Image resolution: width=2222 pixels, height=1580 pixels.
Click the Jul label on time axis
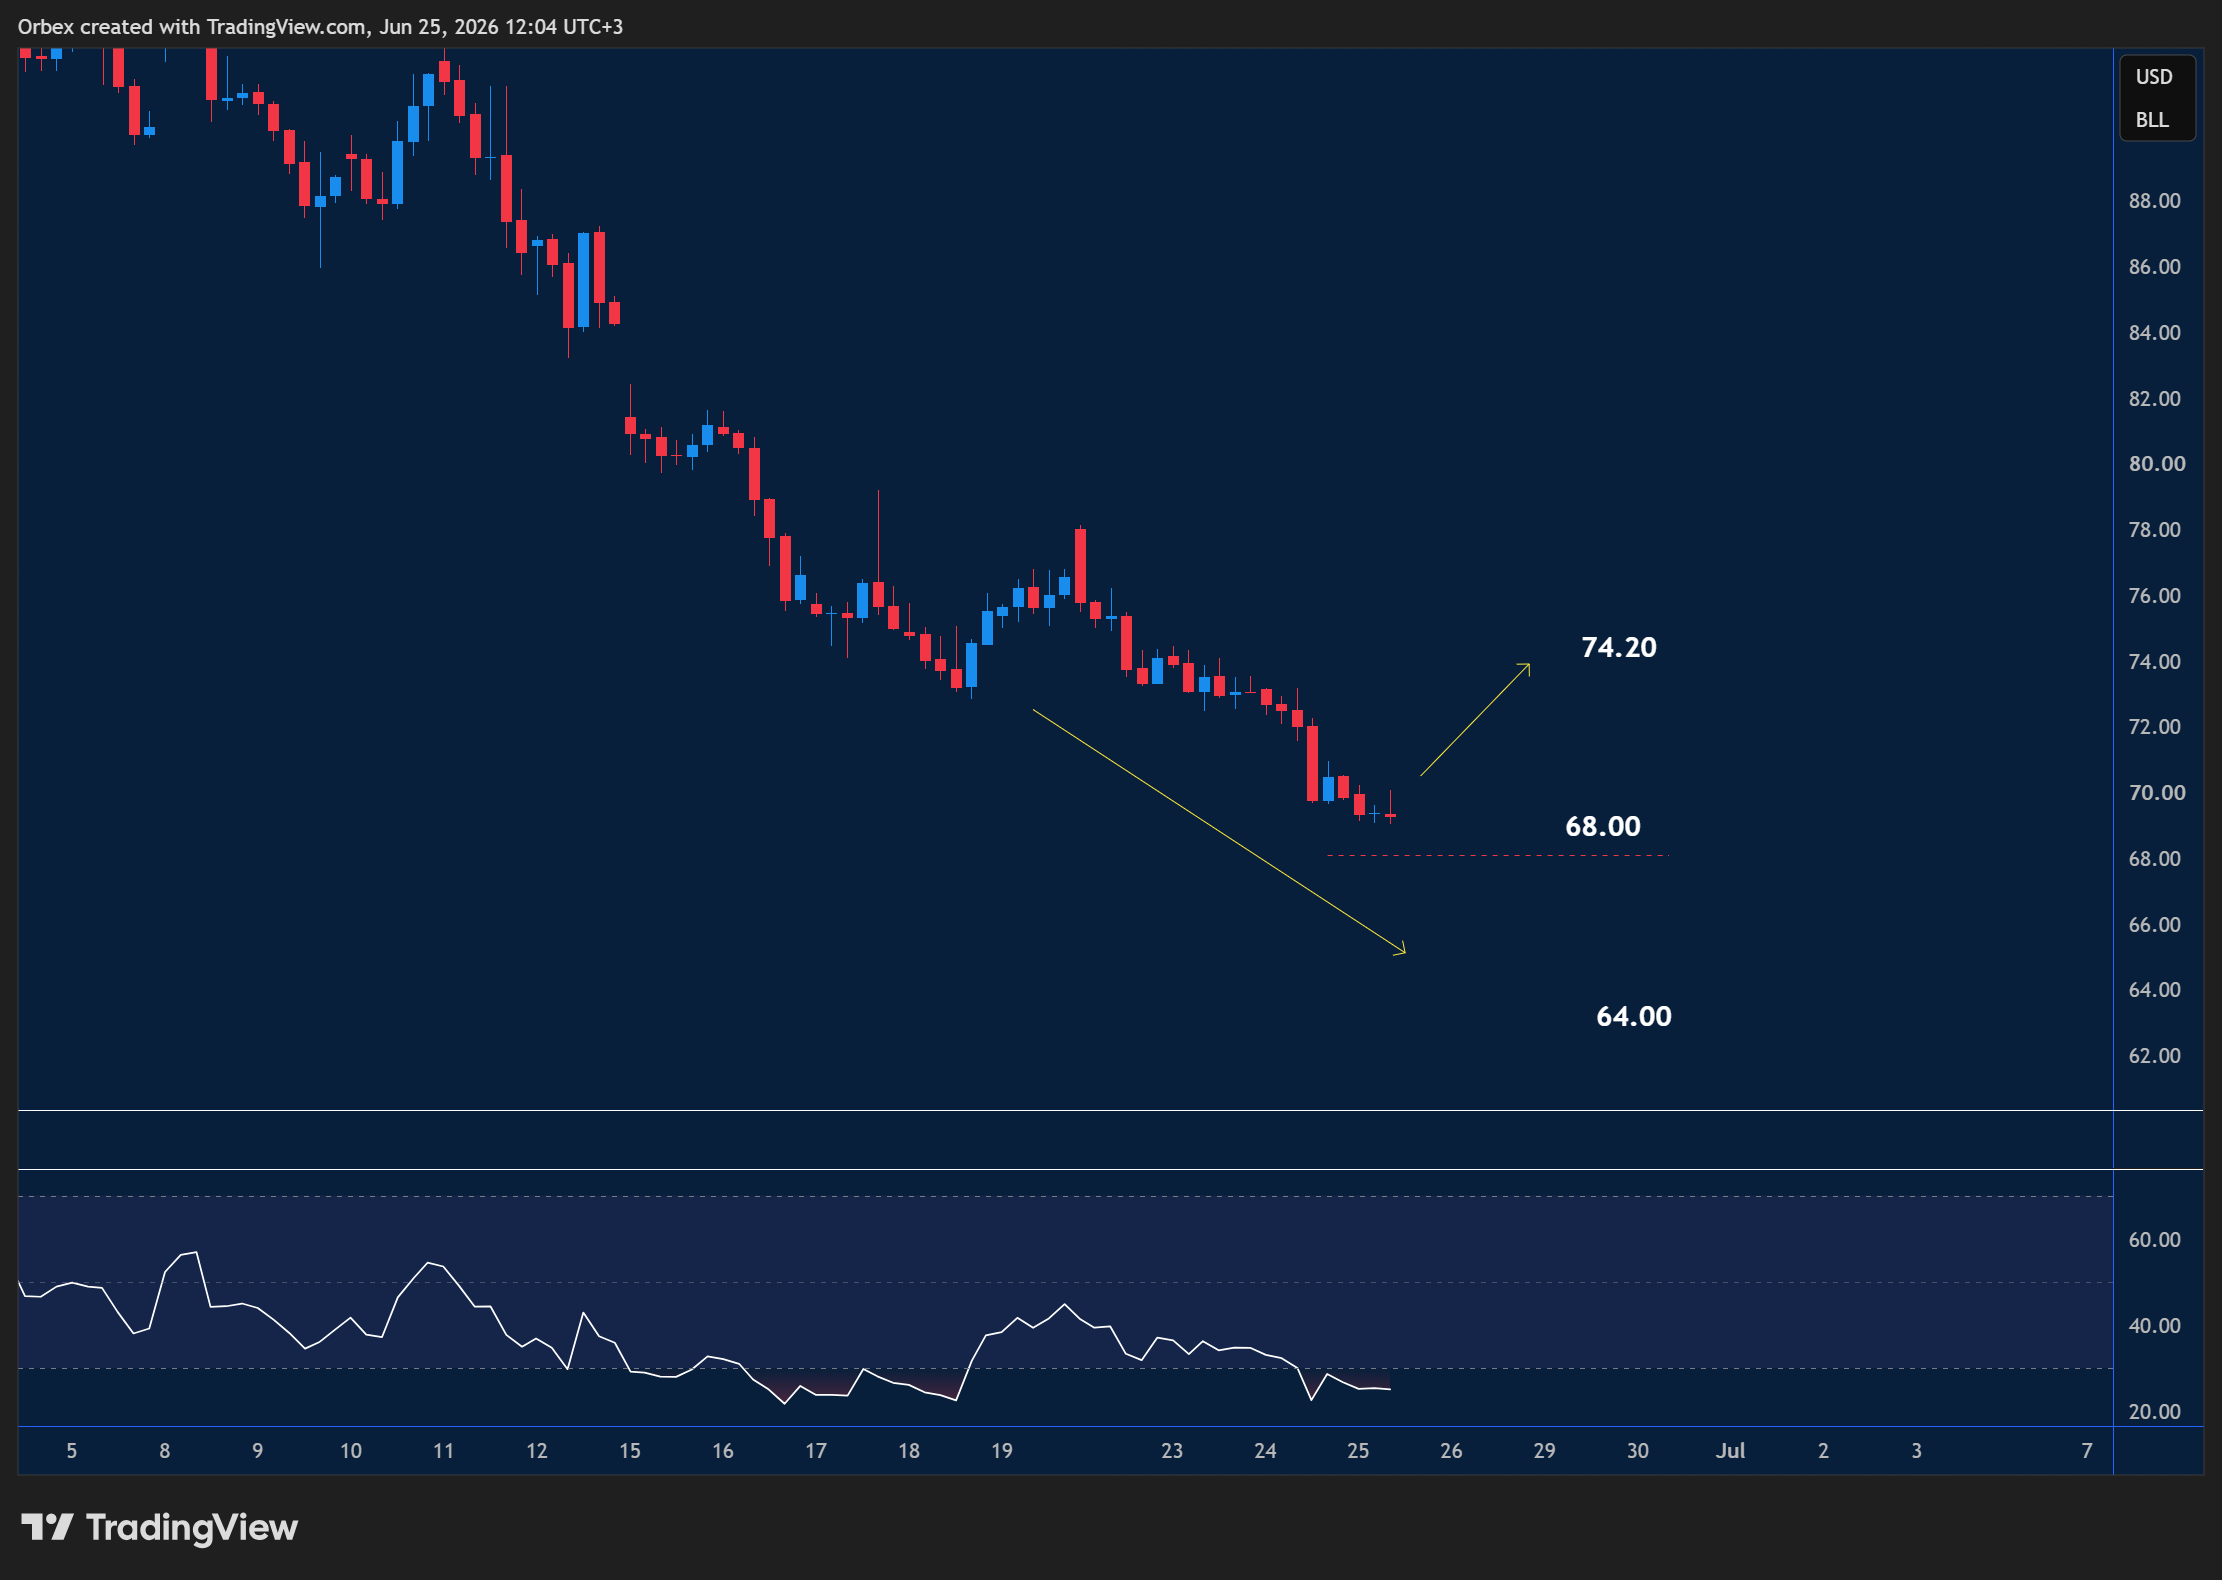tap(1731, 1451)
